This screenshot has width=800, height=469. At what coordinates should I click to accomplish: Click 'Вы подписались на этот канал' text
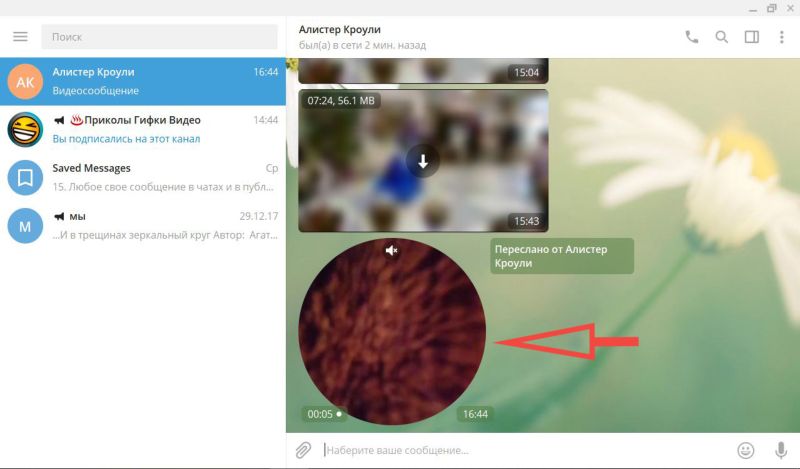126,139
